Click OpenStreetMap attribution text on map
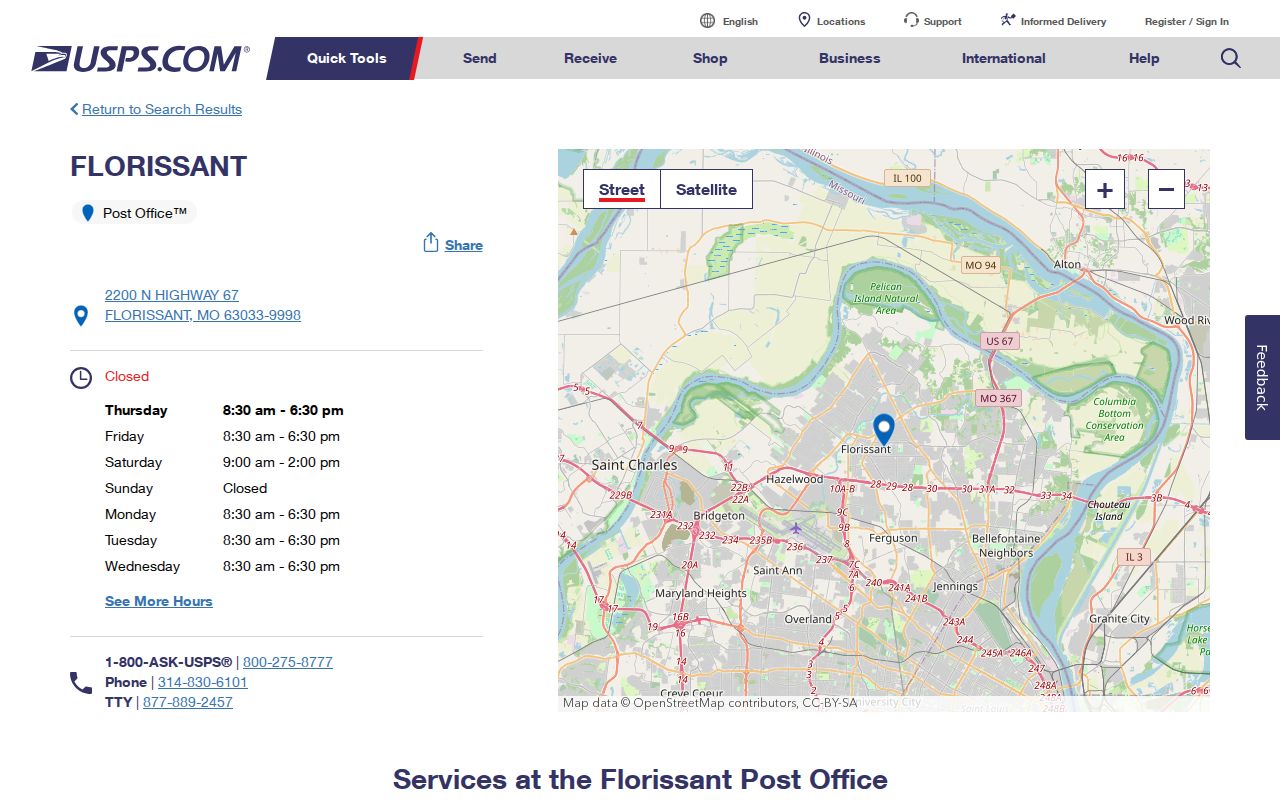 click(710, 703)
